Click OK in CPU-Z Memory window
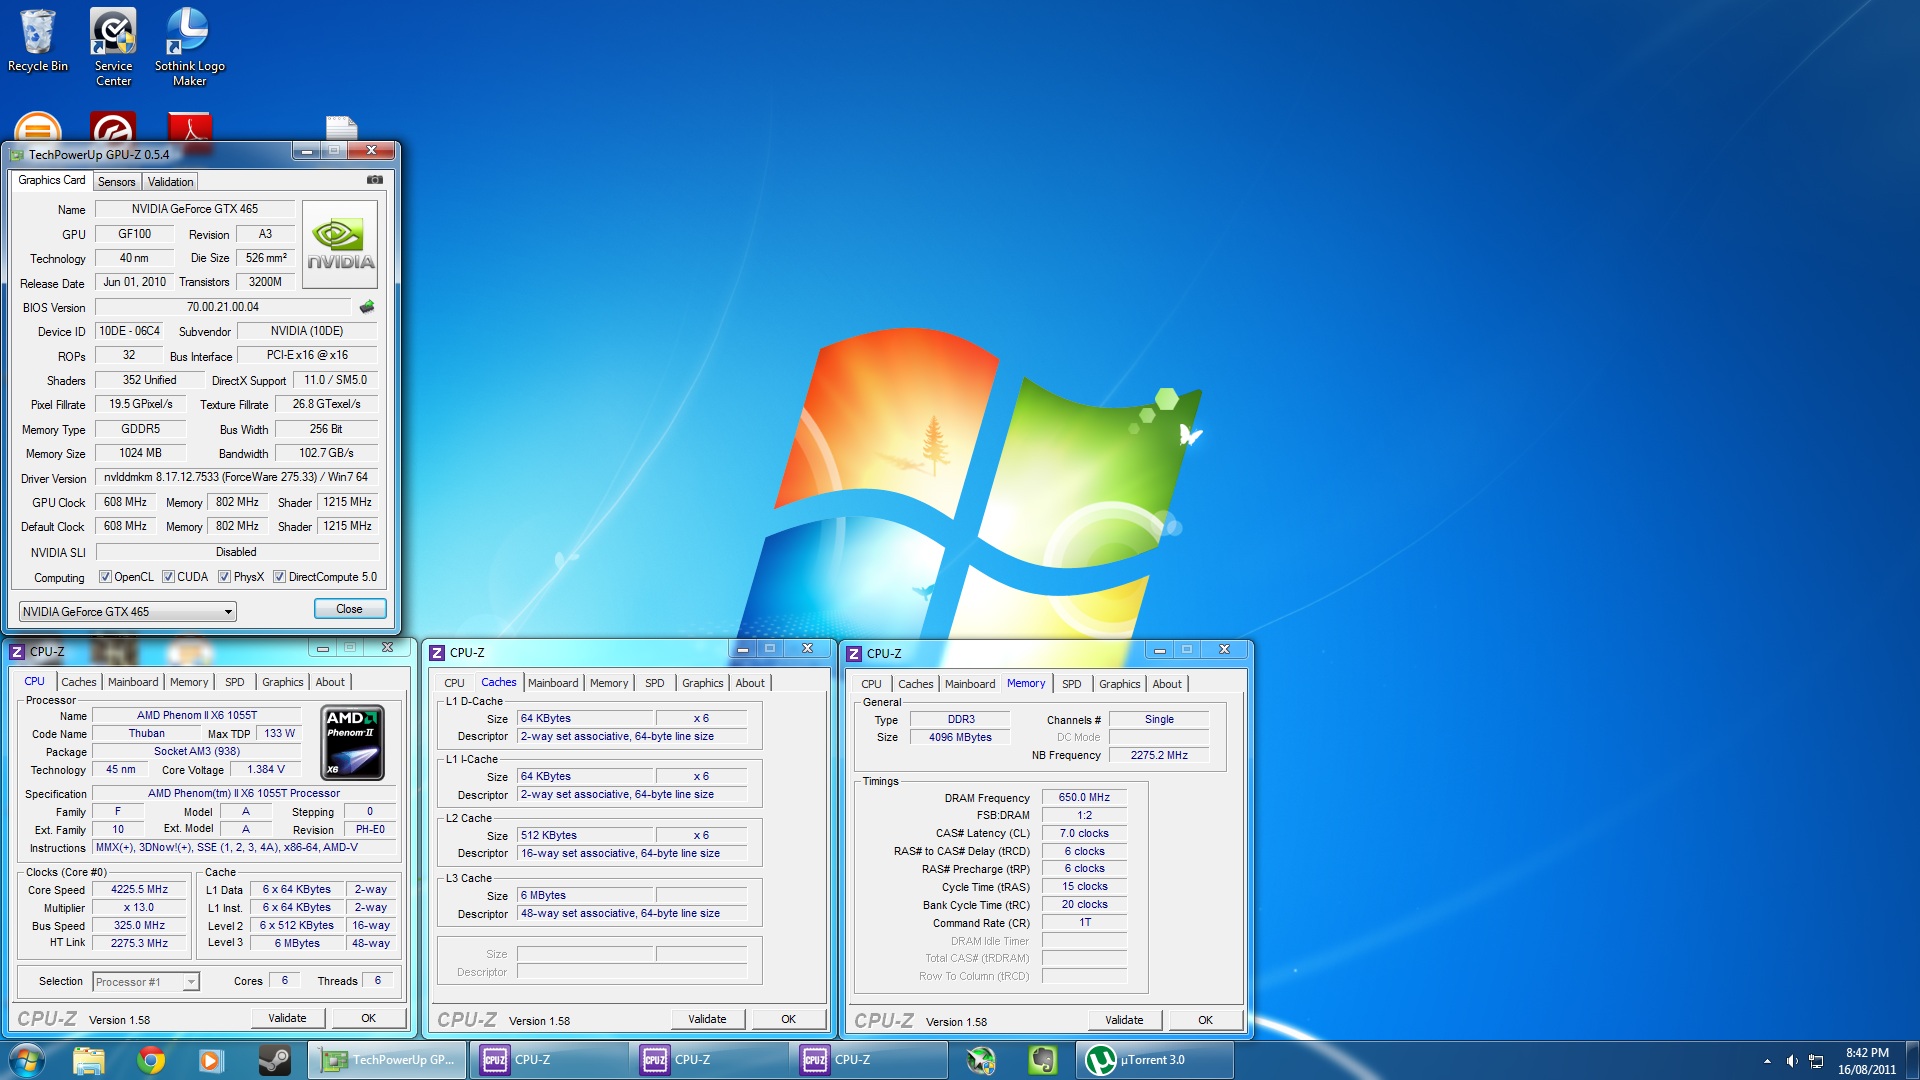Viewport: 1920px width, 1080px height. pyautogui.click(x=1206, y=1020)
